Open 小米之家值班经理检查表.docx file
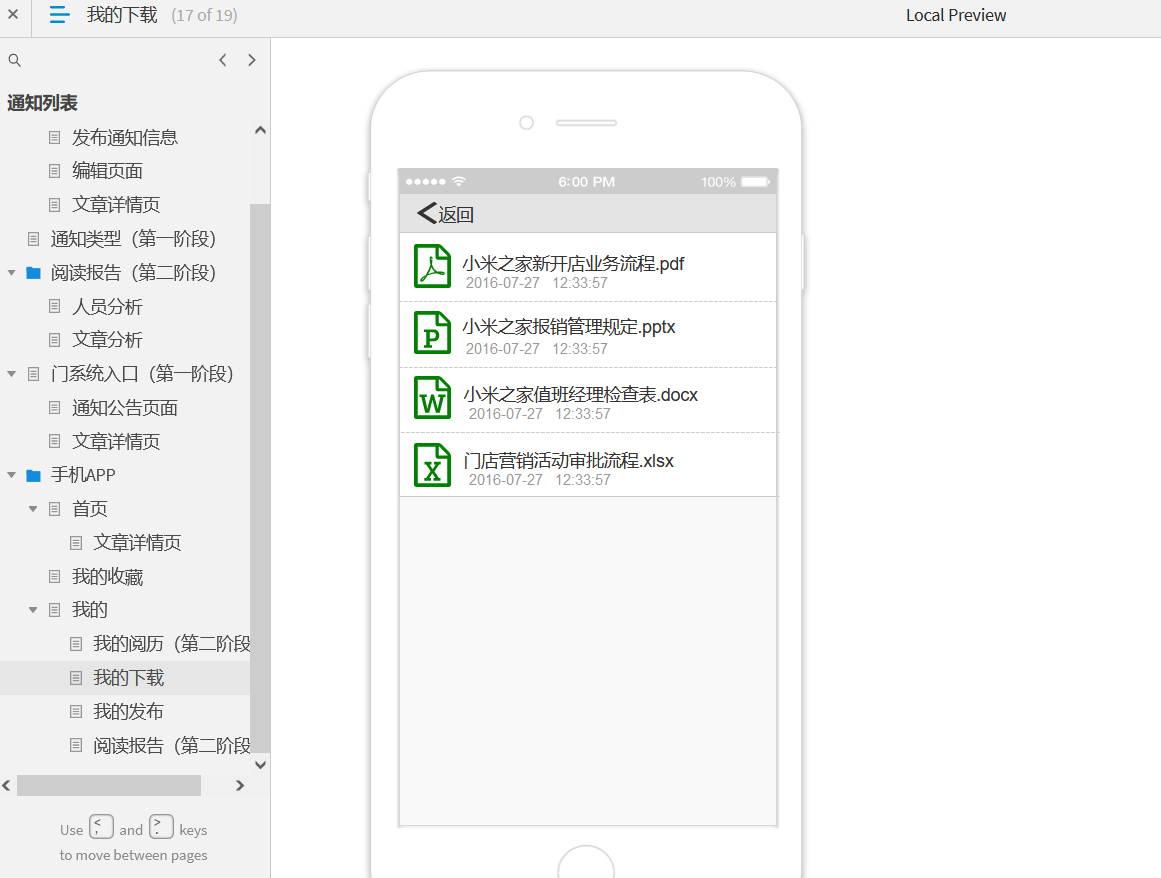 click(580, 395)
